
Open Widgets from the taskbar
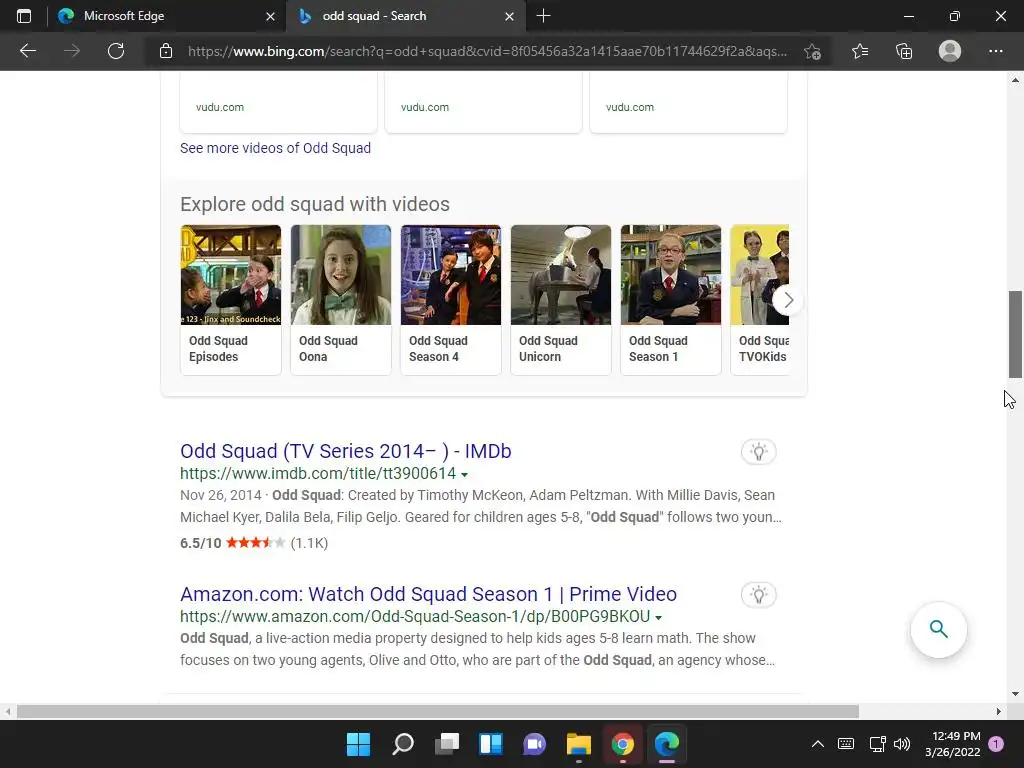click(x=490, y=744)
